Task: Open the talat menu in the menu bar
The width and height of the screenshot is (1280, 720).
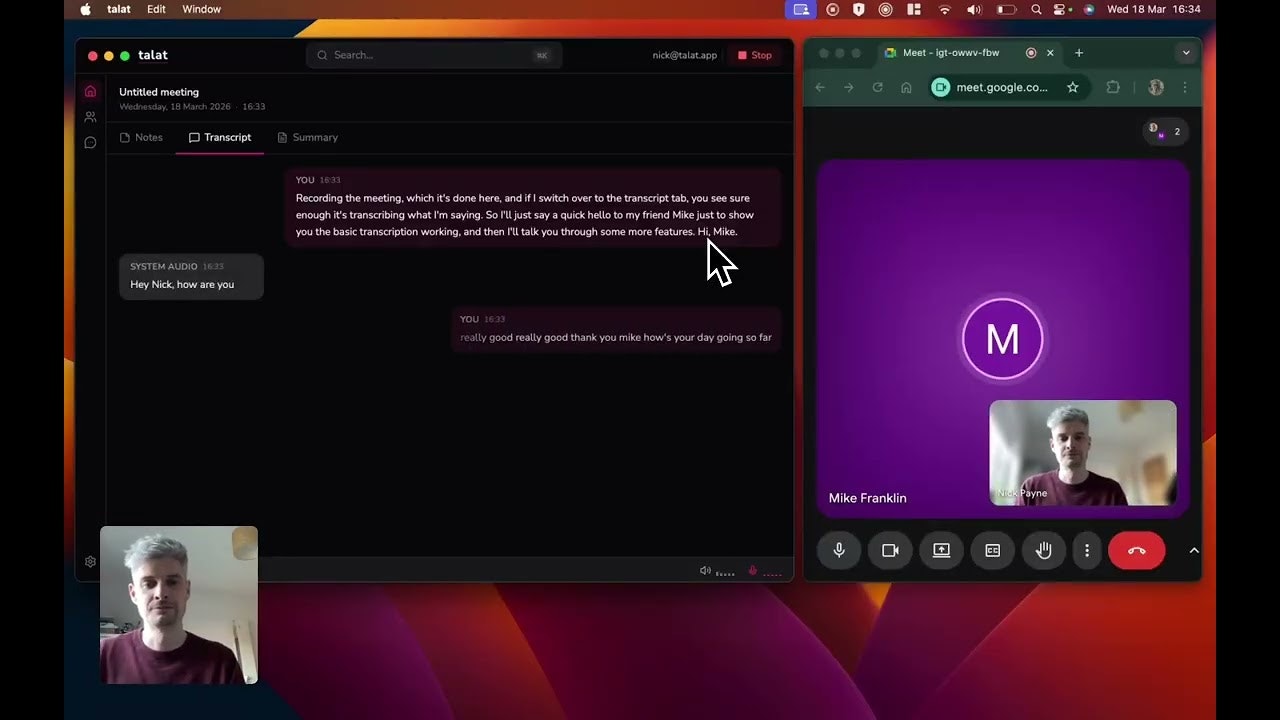Action: tap(119, 9)
